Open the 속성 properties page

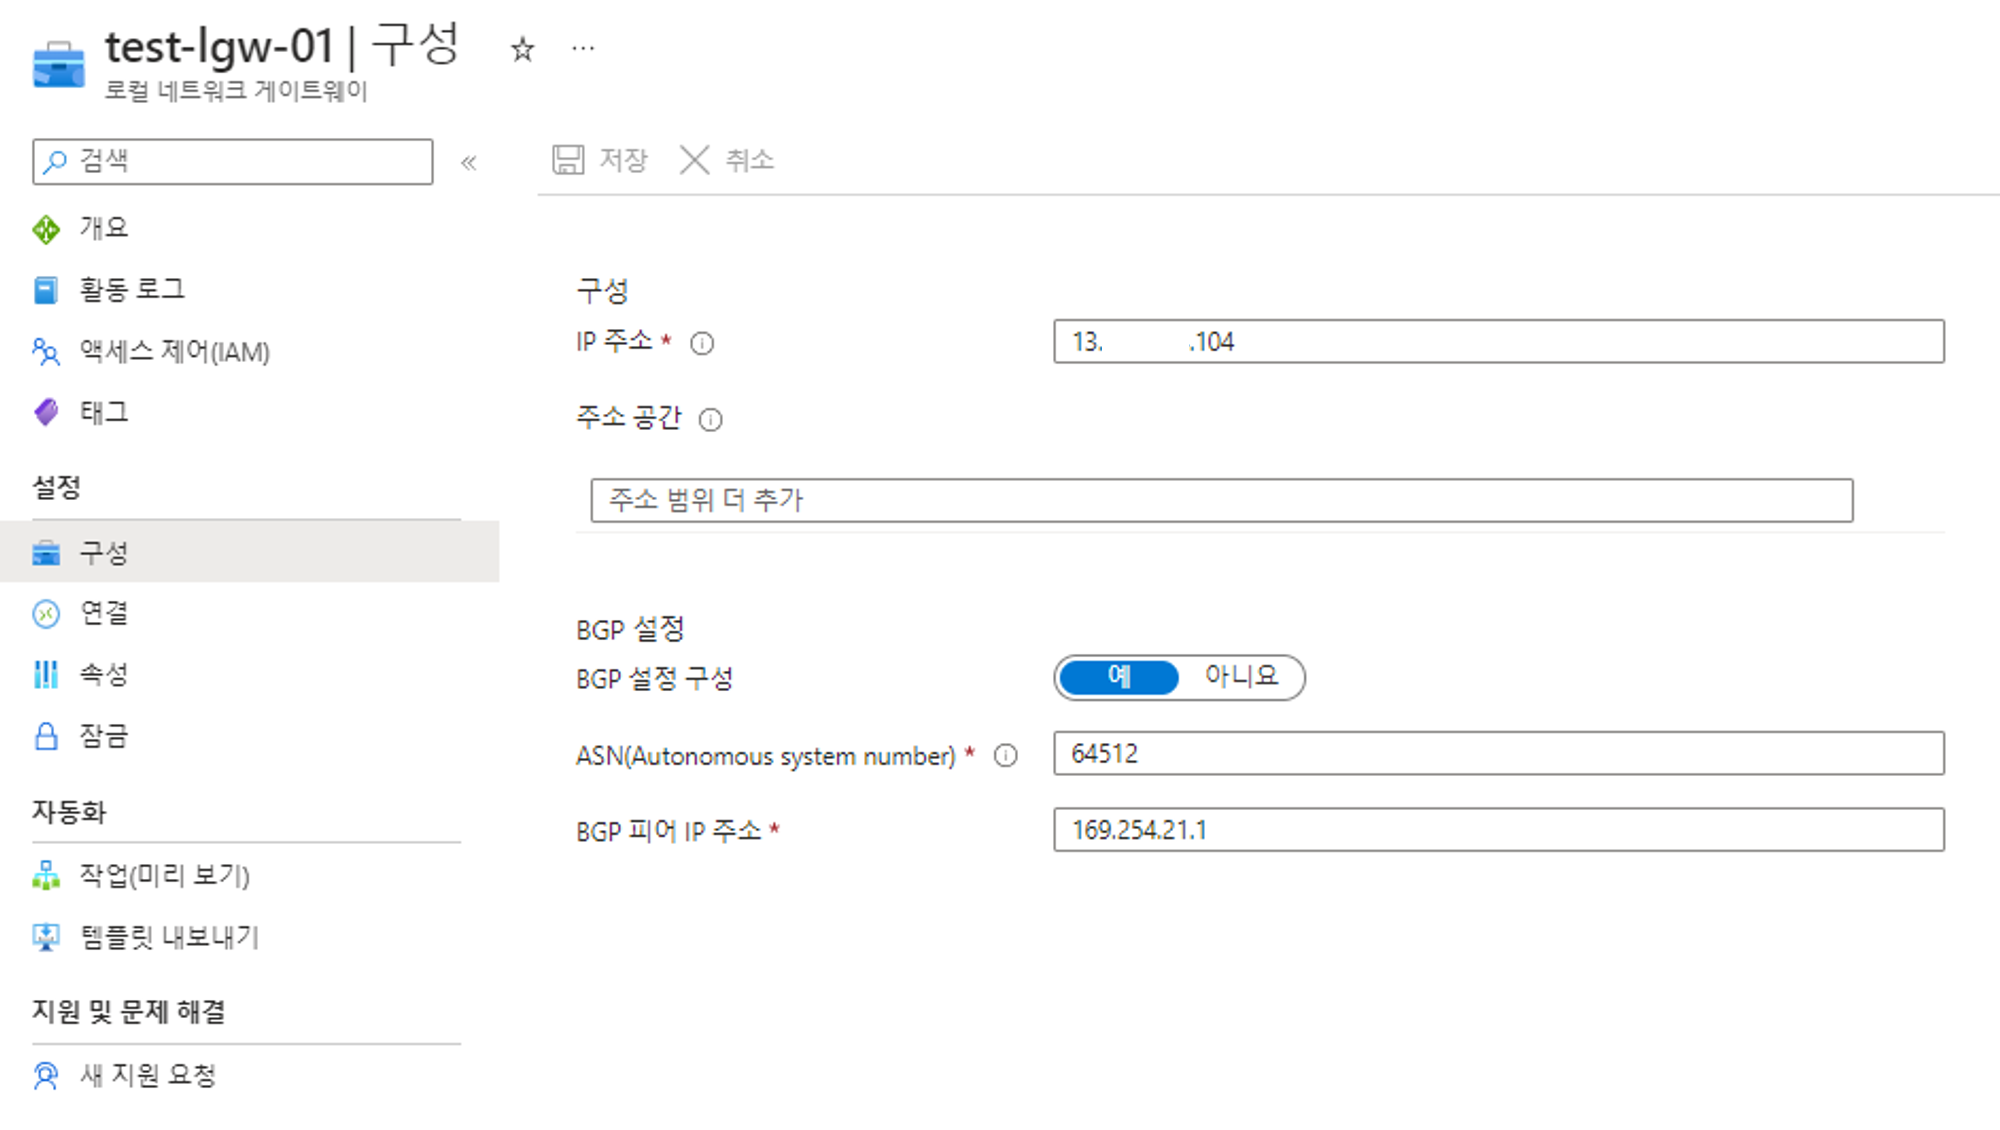tap(103, 674)
